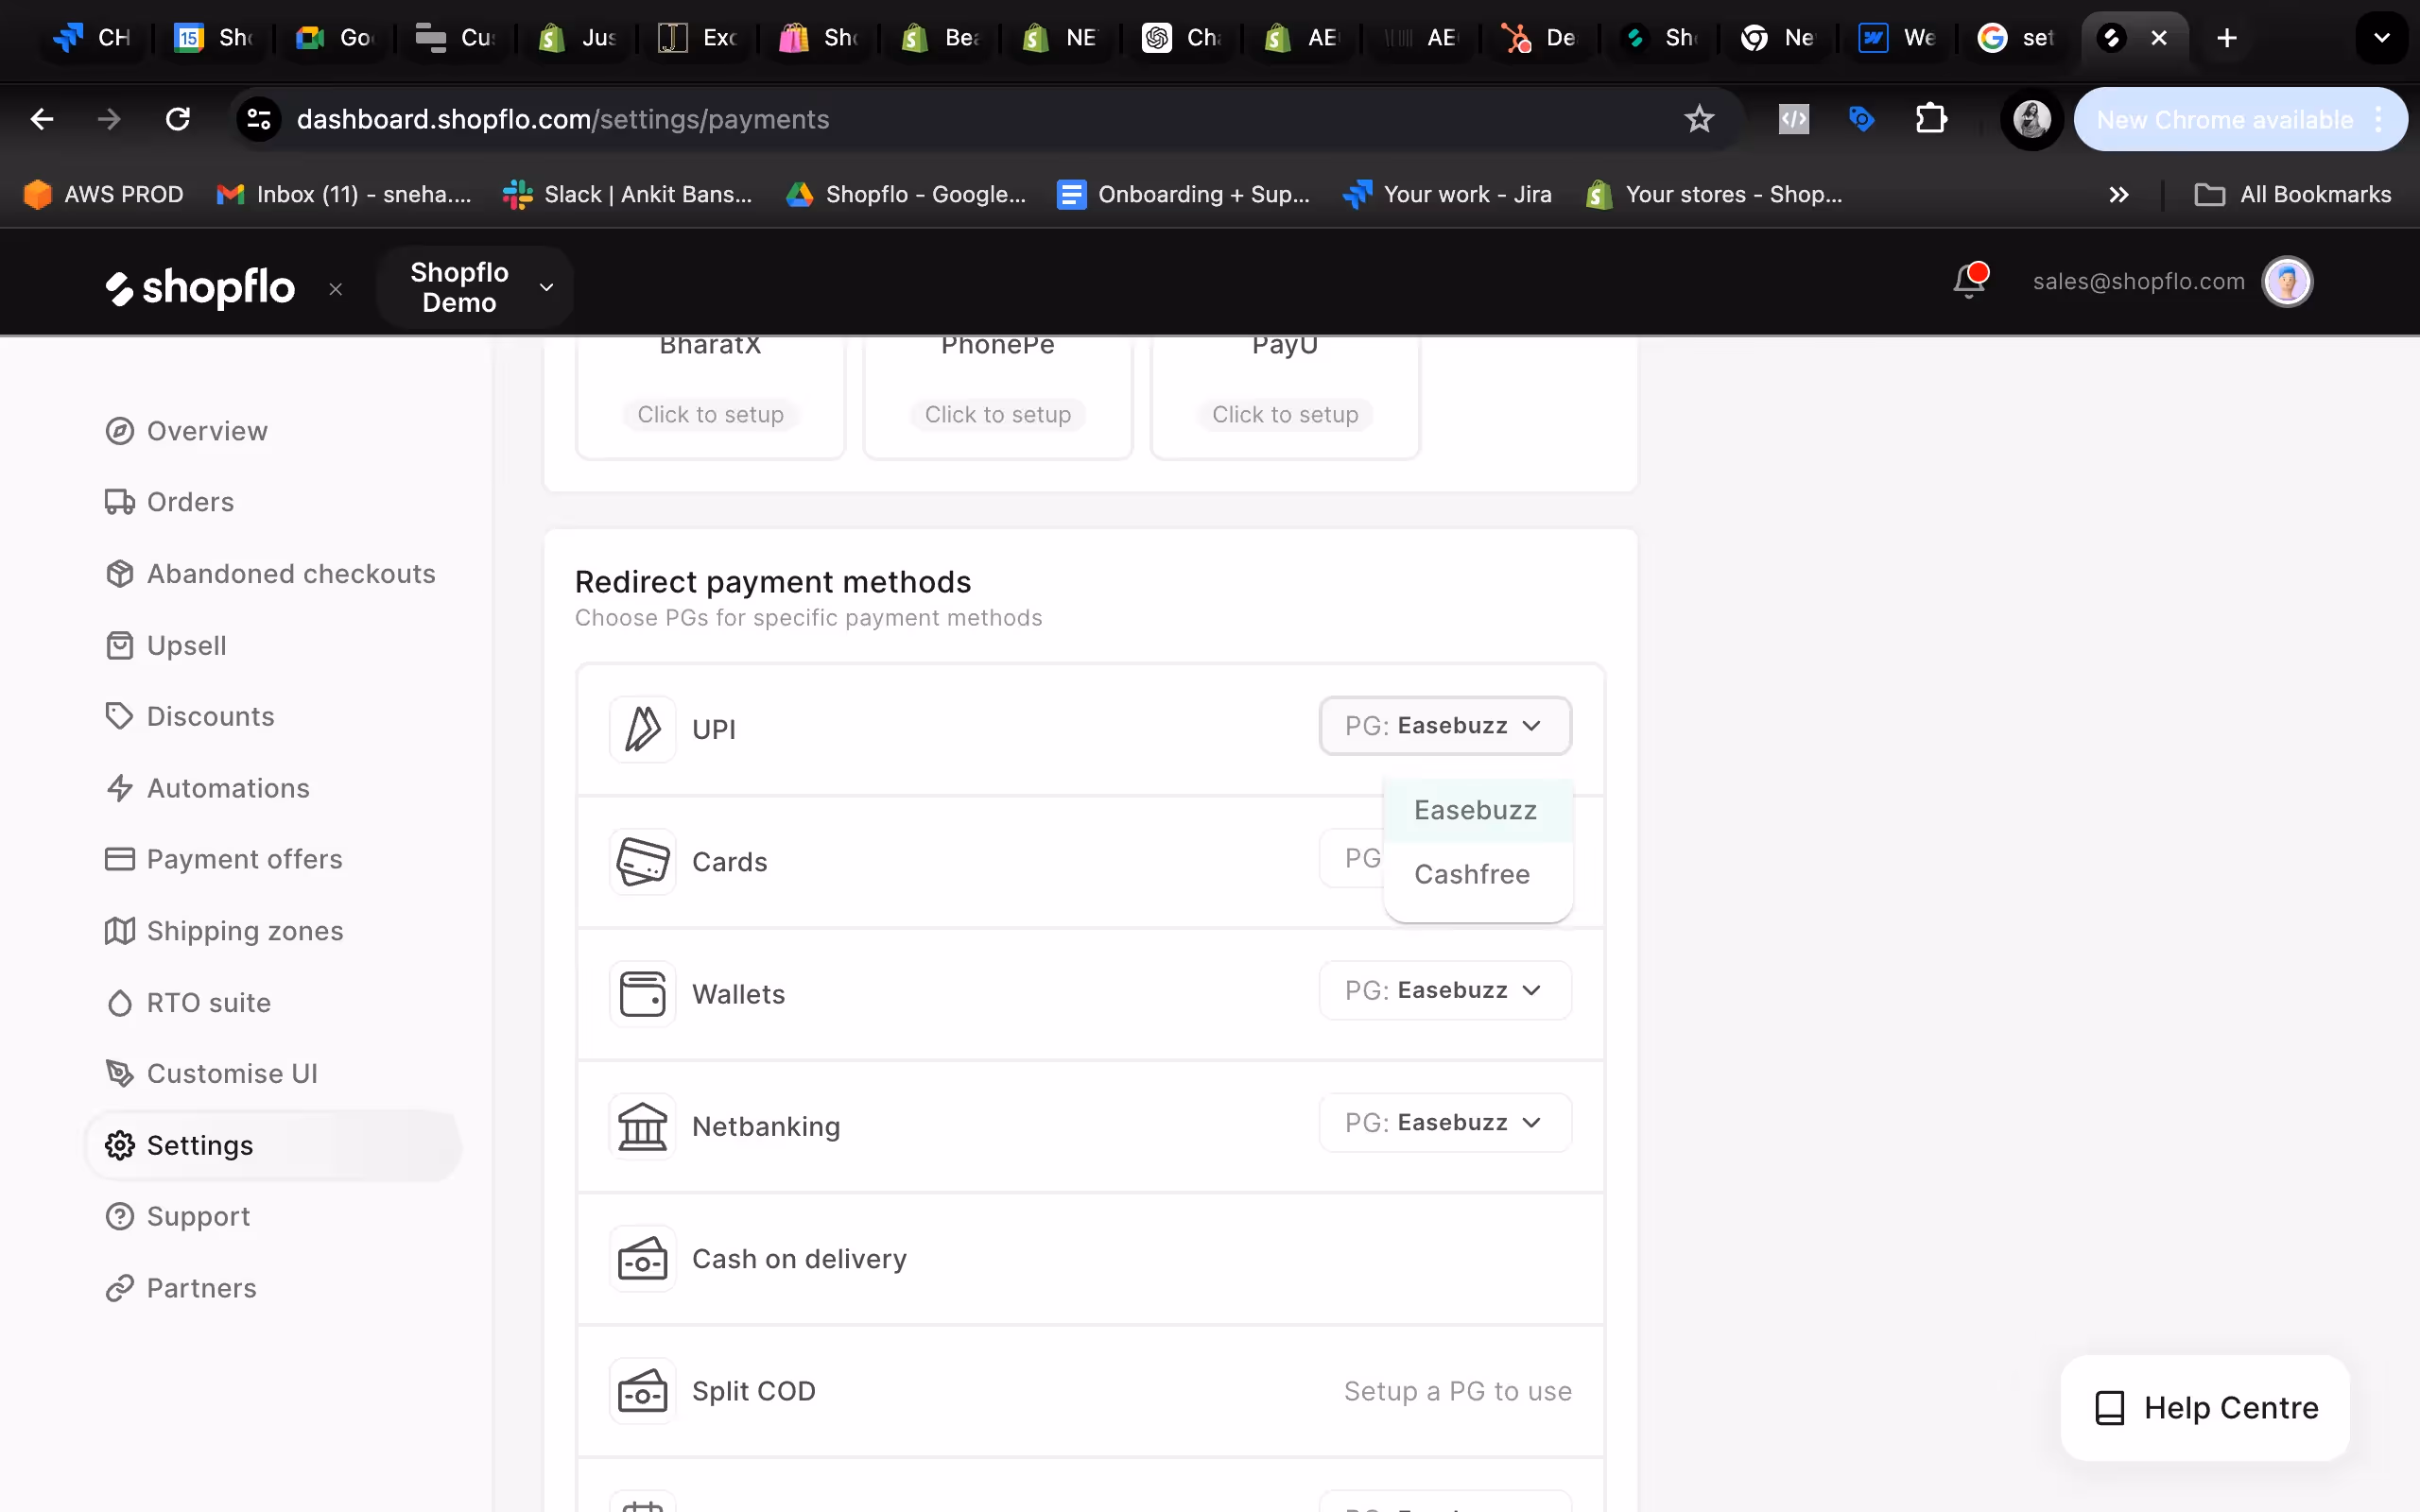
Task: Open Your work - Jira bookmark
Action: click(1448, 195)
